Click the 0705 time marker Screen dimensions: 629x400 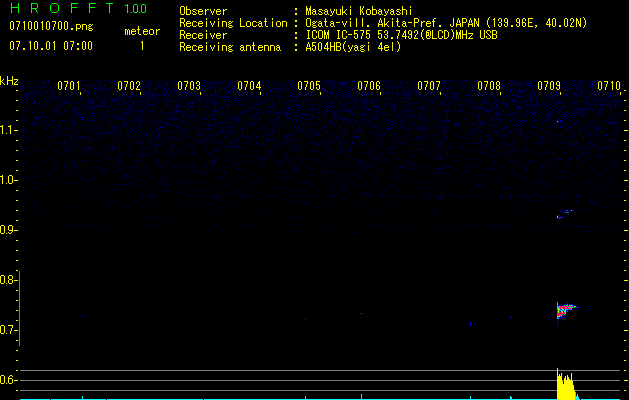pyautogui.click(x=309, y=86)
